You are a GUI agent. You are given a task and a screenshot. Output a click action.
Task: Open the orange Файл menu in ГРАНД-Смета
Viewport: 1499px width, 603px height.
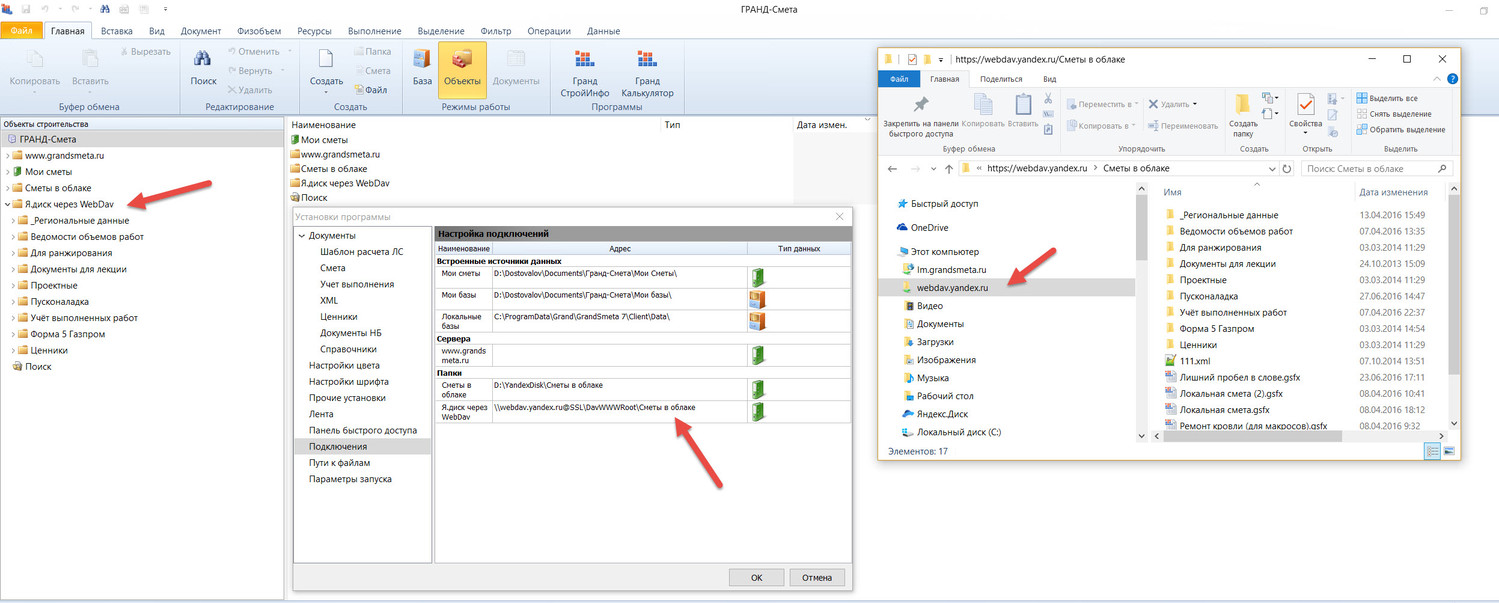22,31
